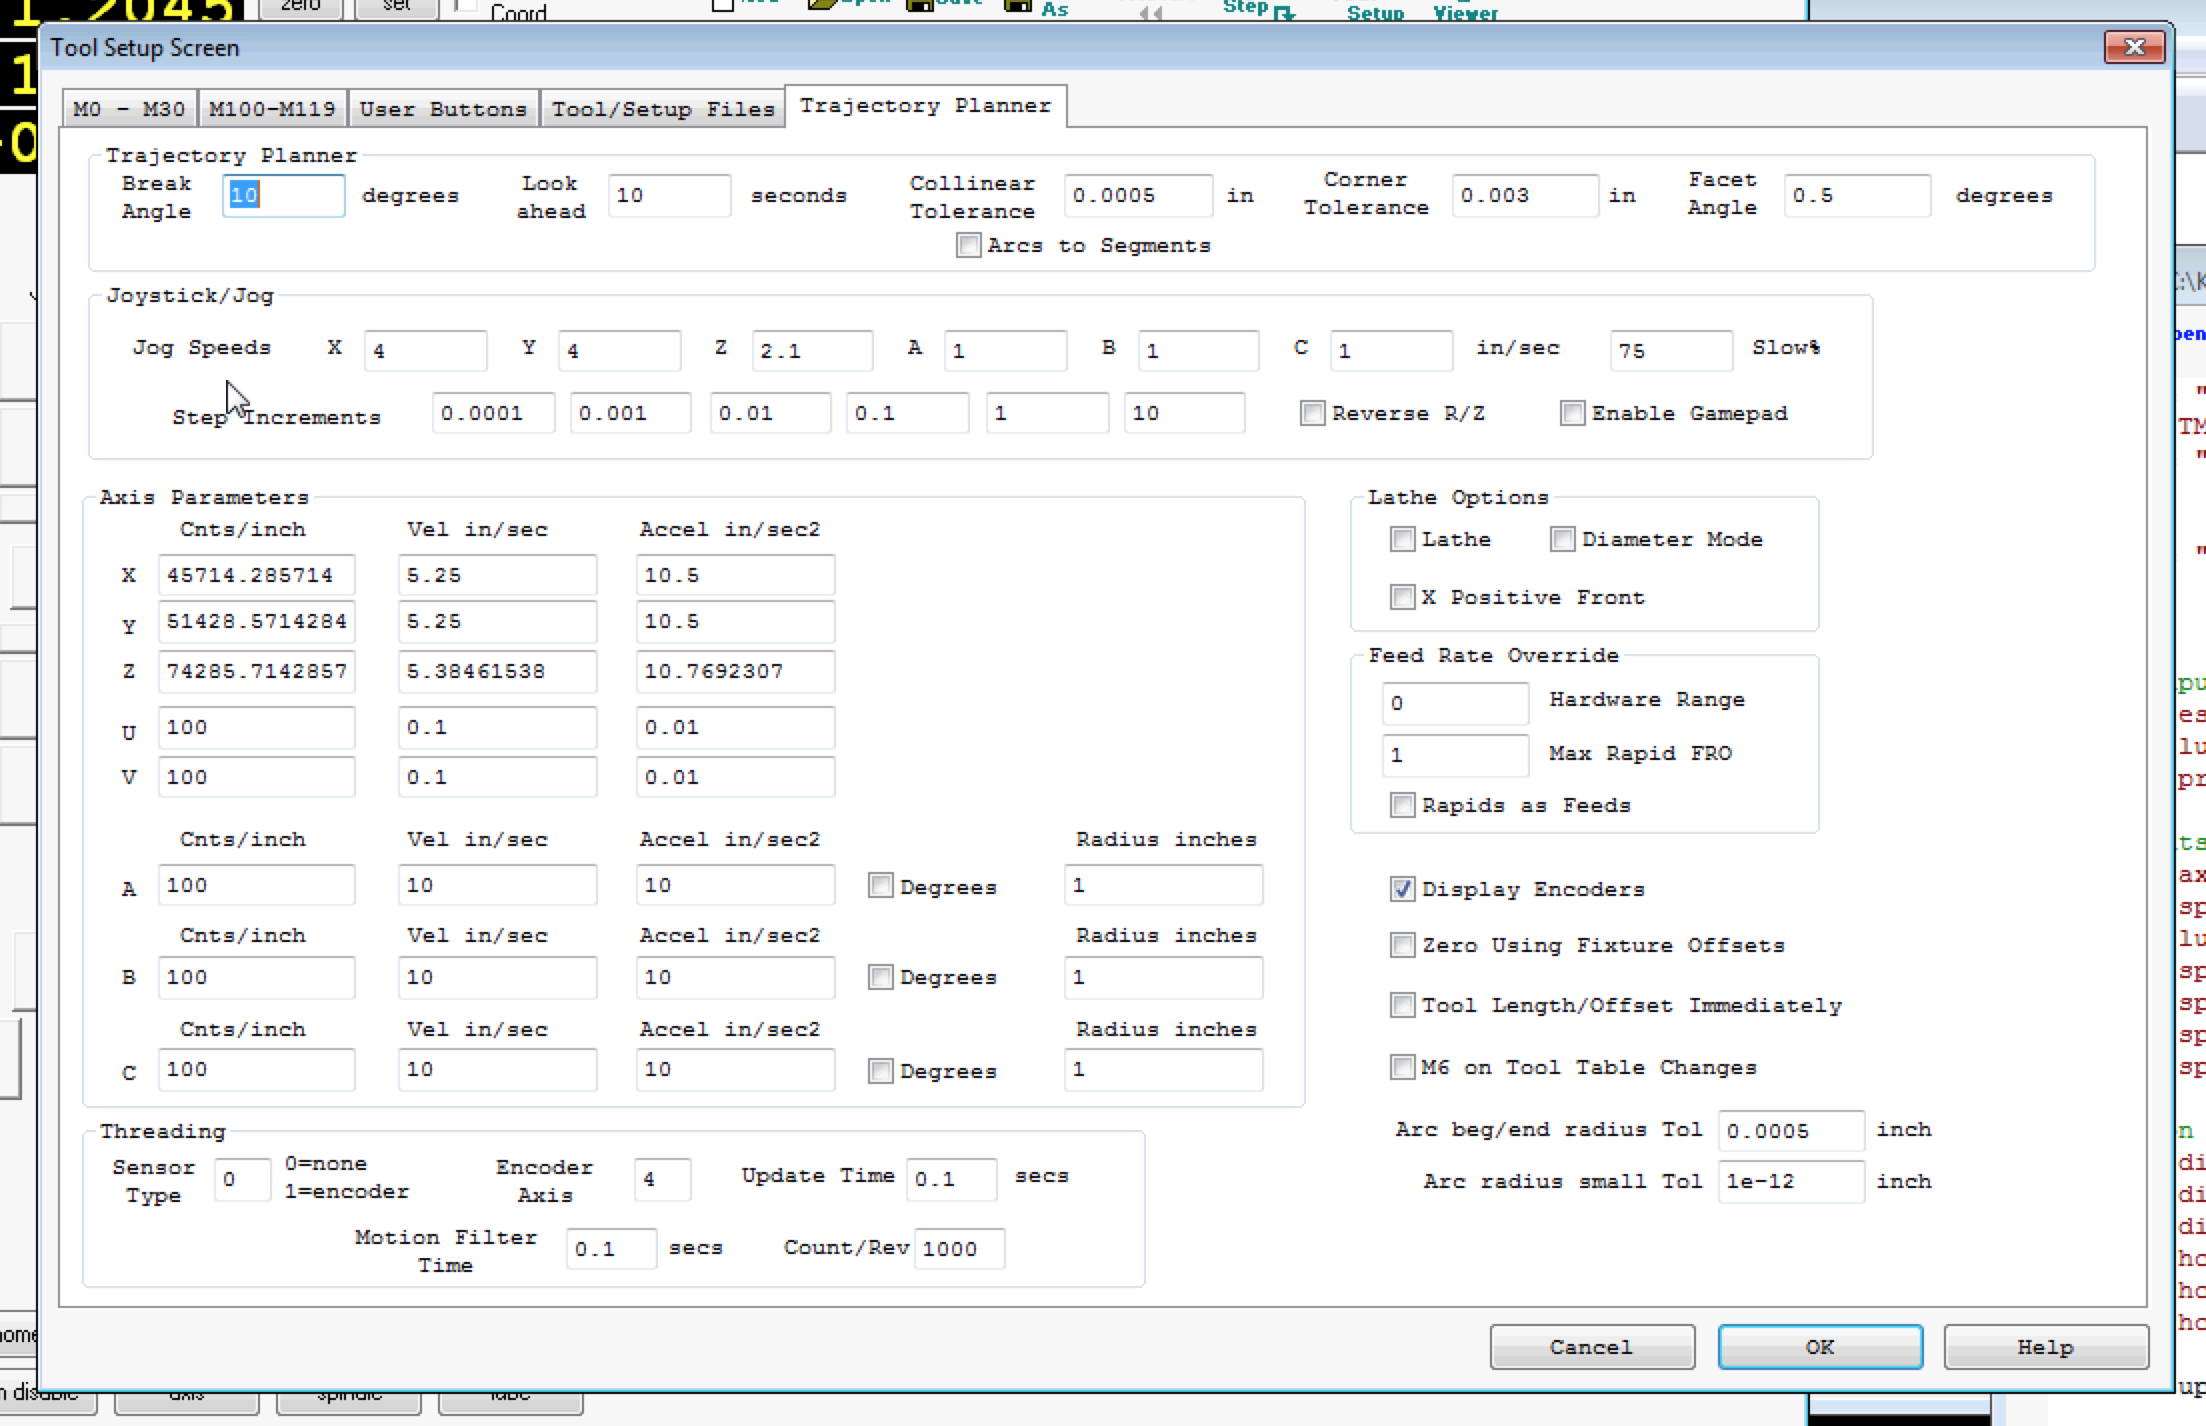Close the Tool Setup Screen dialog
The image size is (2206, 1426).
click(2133, 47)
